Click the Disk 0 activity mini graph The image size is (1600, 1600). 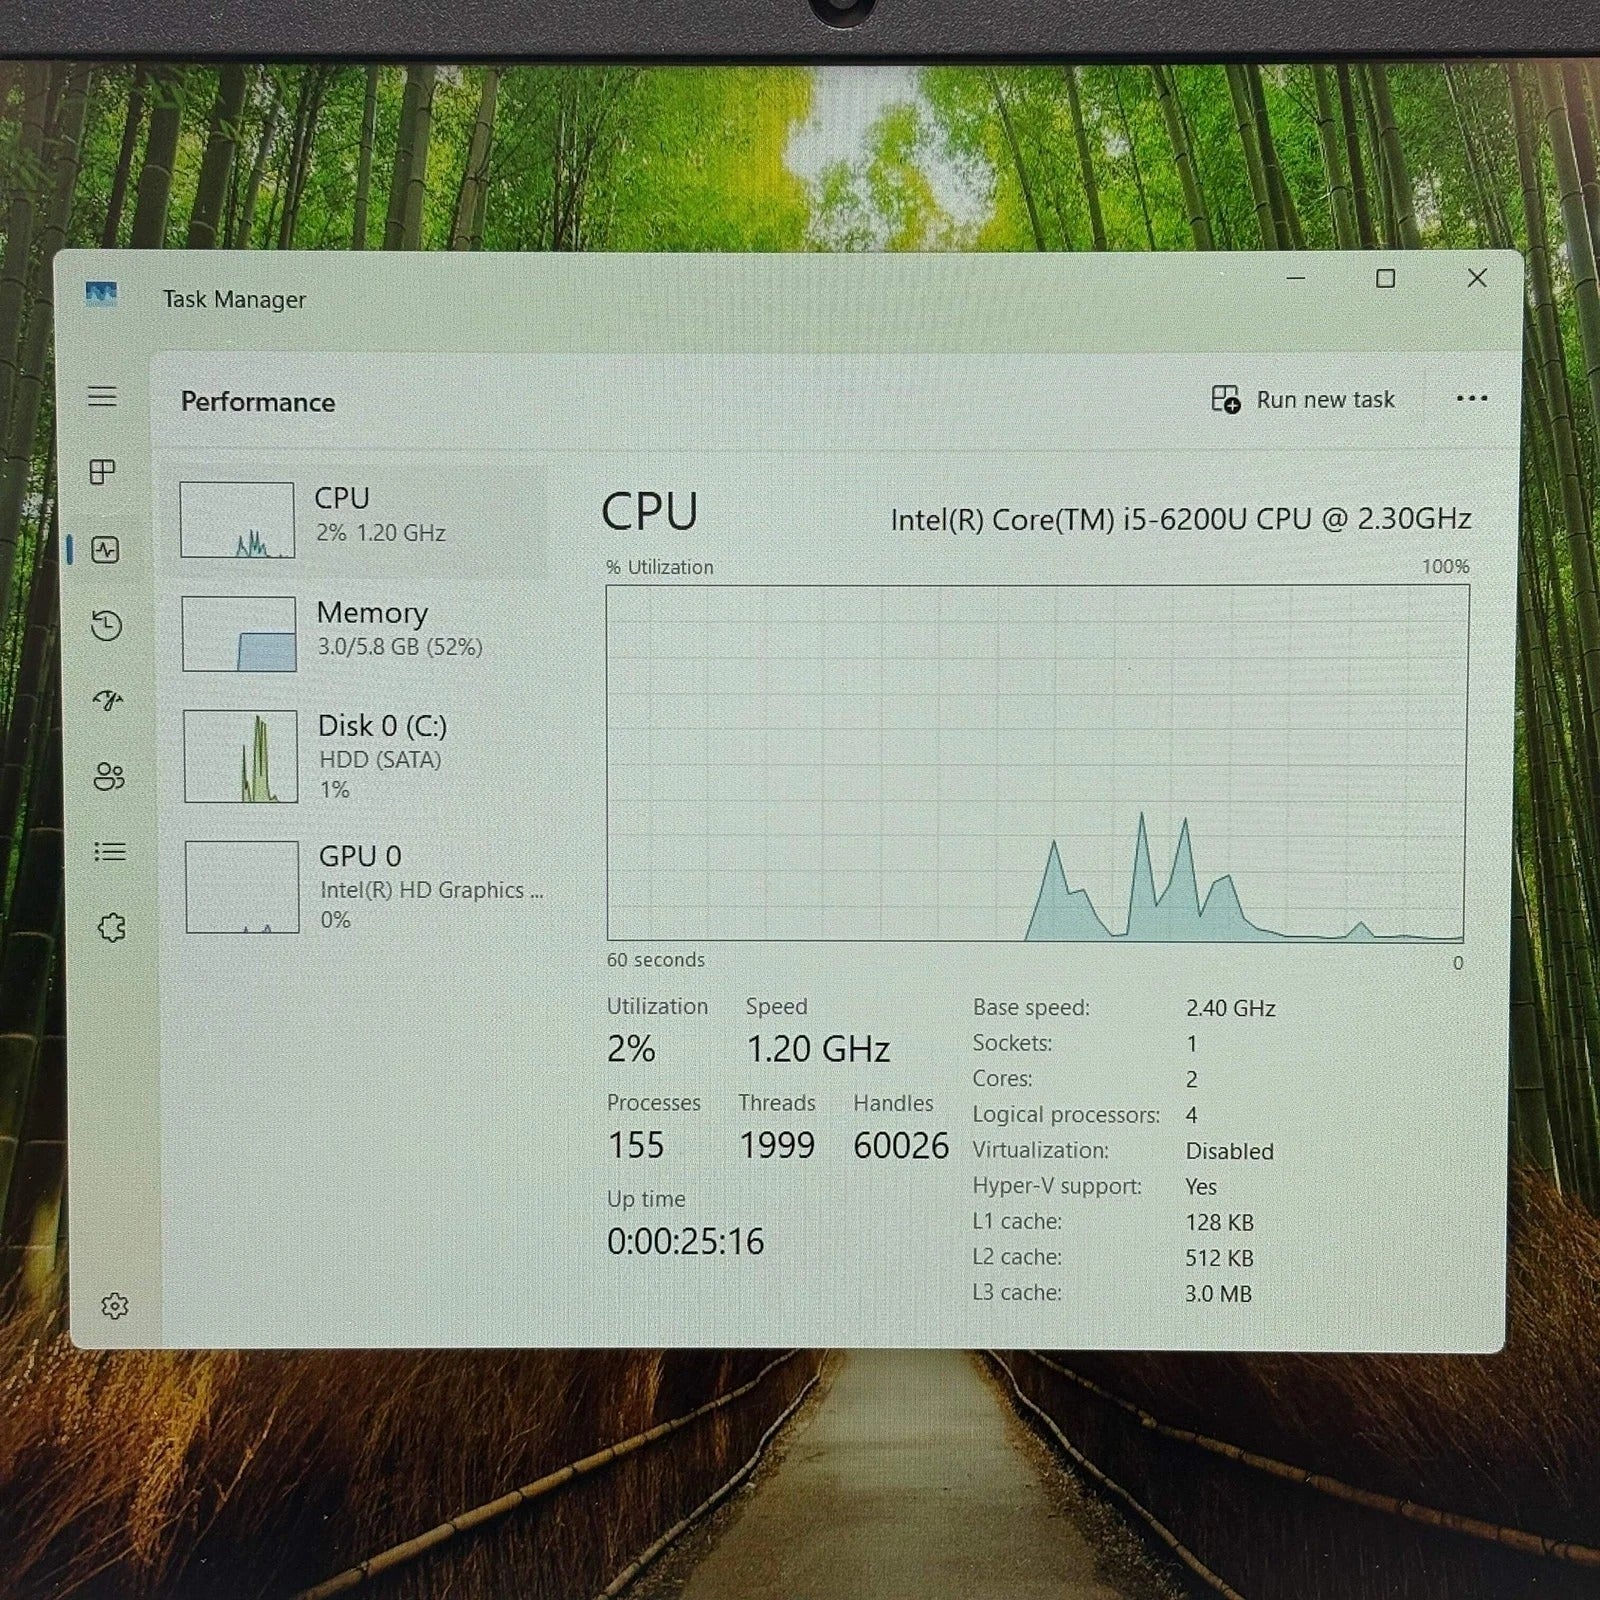[241, 756]
